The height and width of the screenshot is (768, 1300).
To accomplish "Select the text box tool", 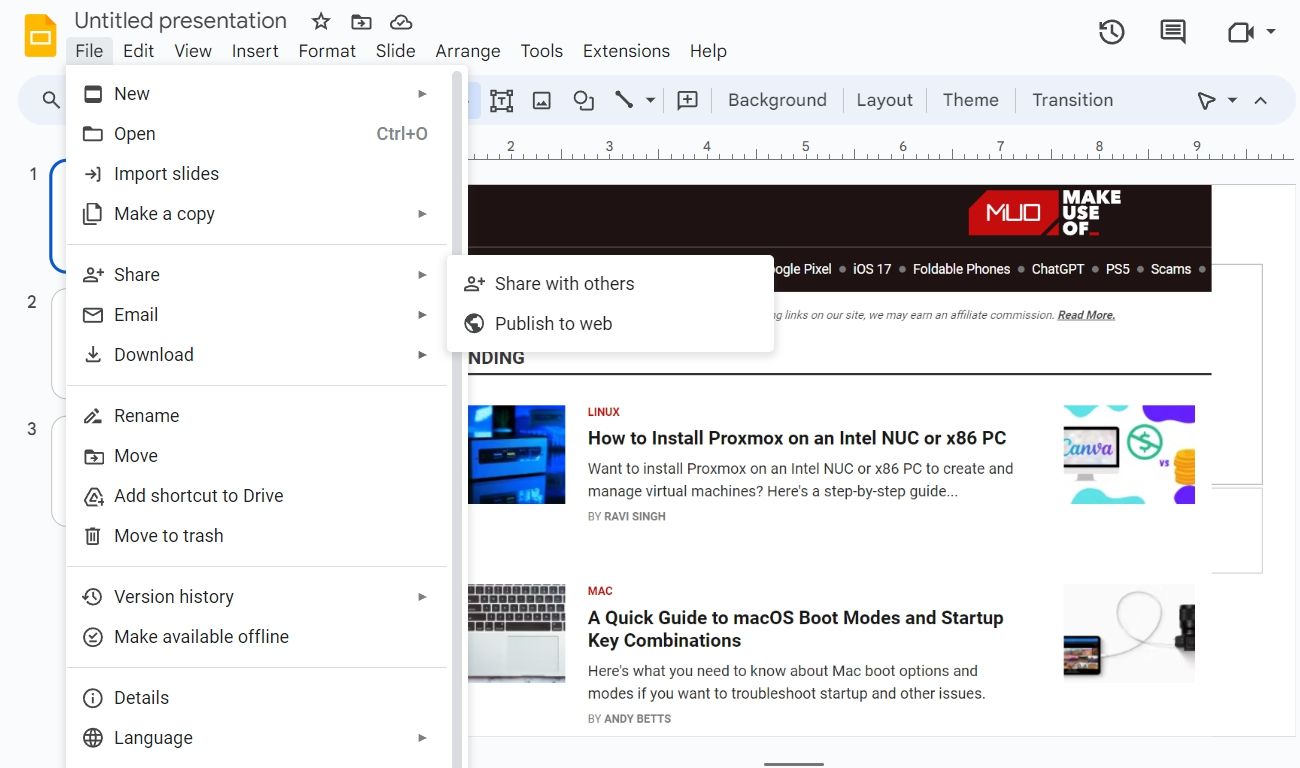I will click(501, 100).
